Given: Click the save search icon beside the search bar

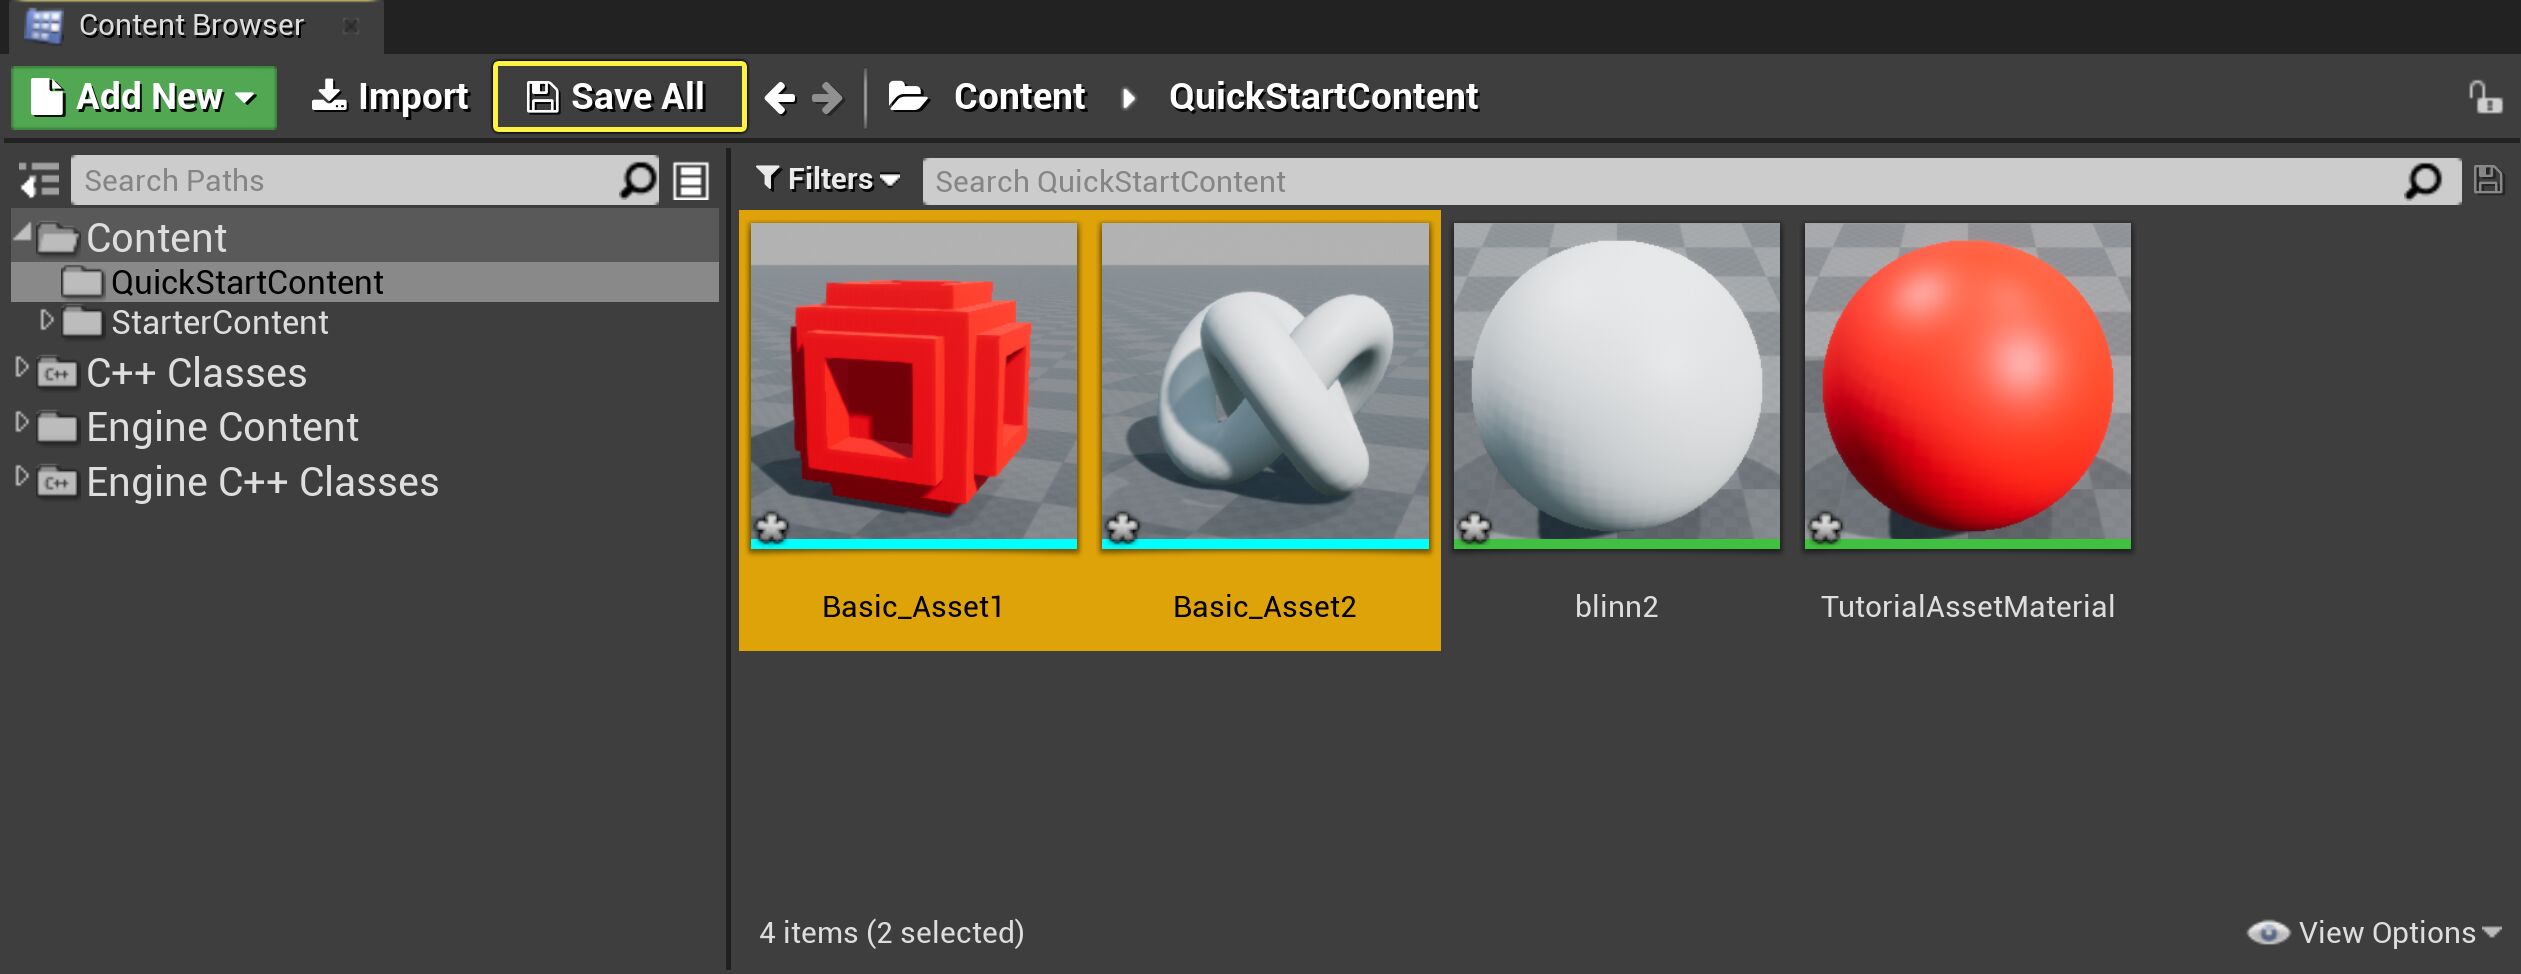Looking at the screenshot, I should [2487, 180].
